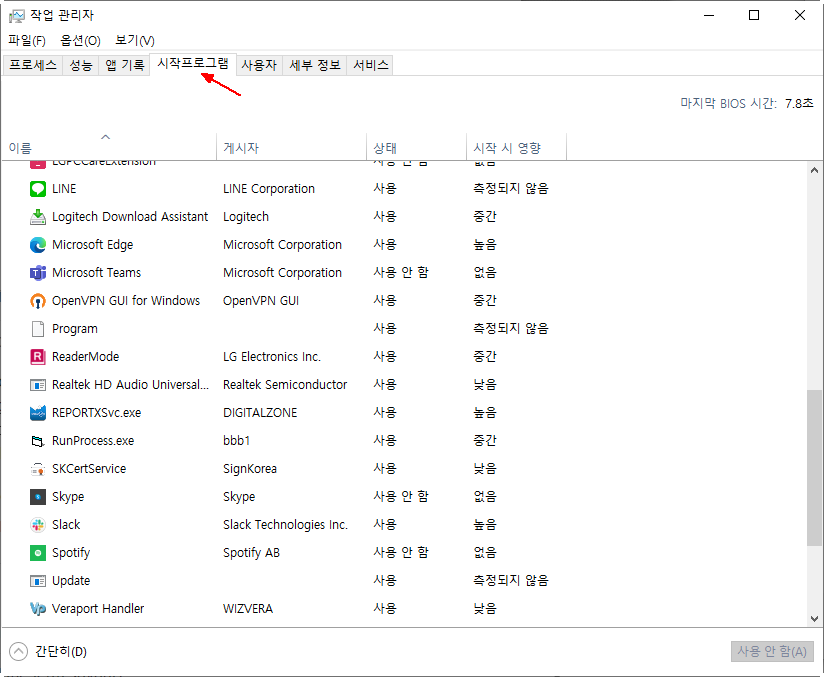Viewport: 824px width, 677px height.
Task: Click the vertical scrollbar thumb
Action: click(x=815, y=468)
